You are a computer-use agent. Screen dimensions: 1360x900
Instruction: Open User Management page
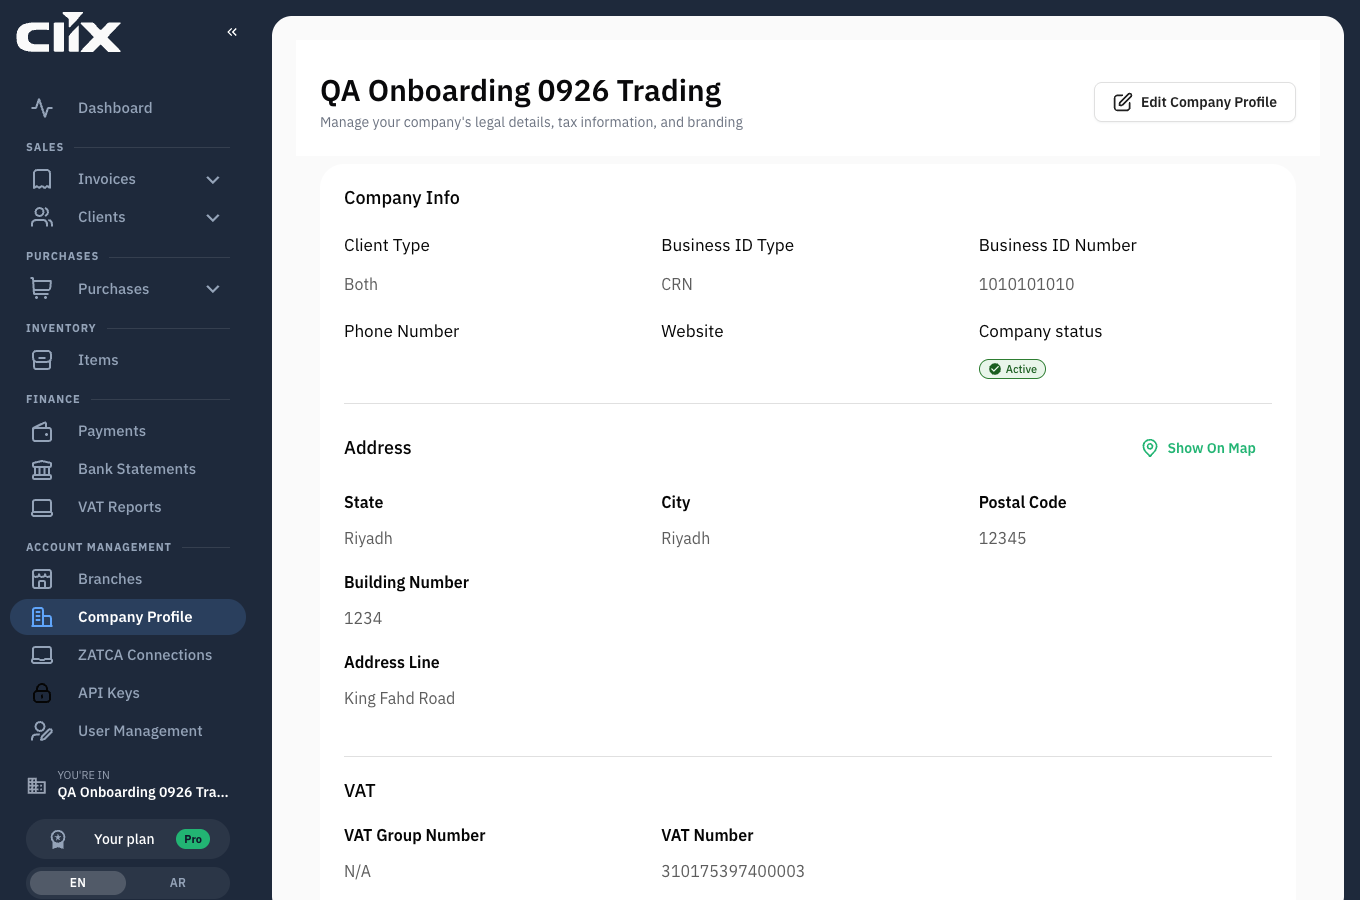(x=128, y=731)
